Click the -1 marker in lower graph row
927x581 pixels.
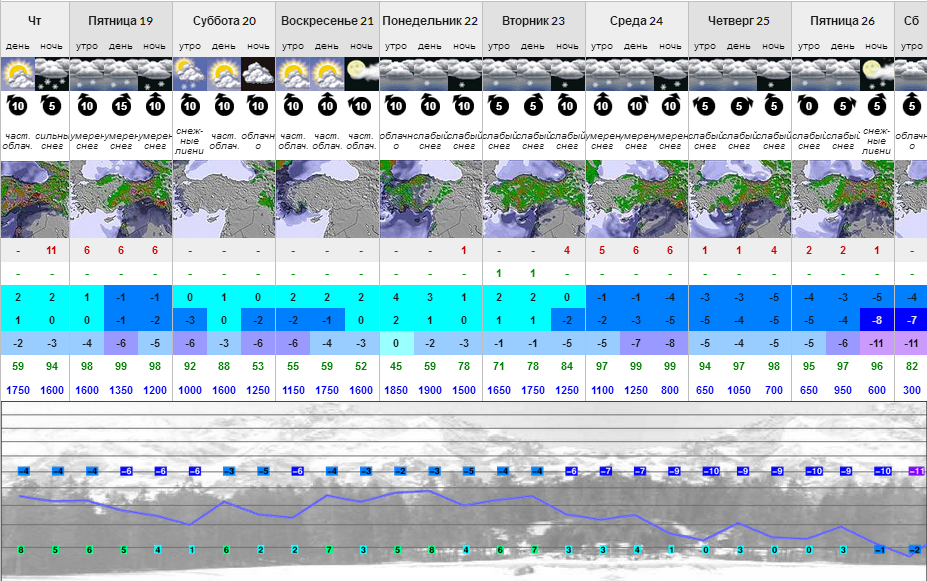tap(880, 550)
